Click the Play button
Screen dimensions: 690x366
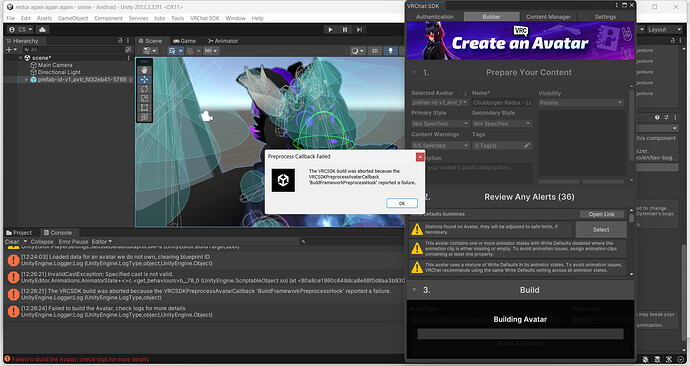[330, 29]
